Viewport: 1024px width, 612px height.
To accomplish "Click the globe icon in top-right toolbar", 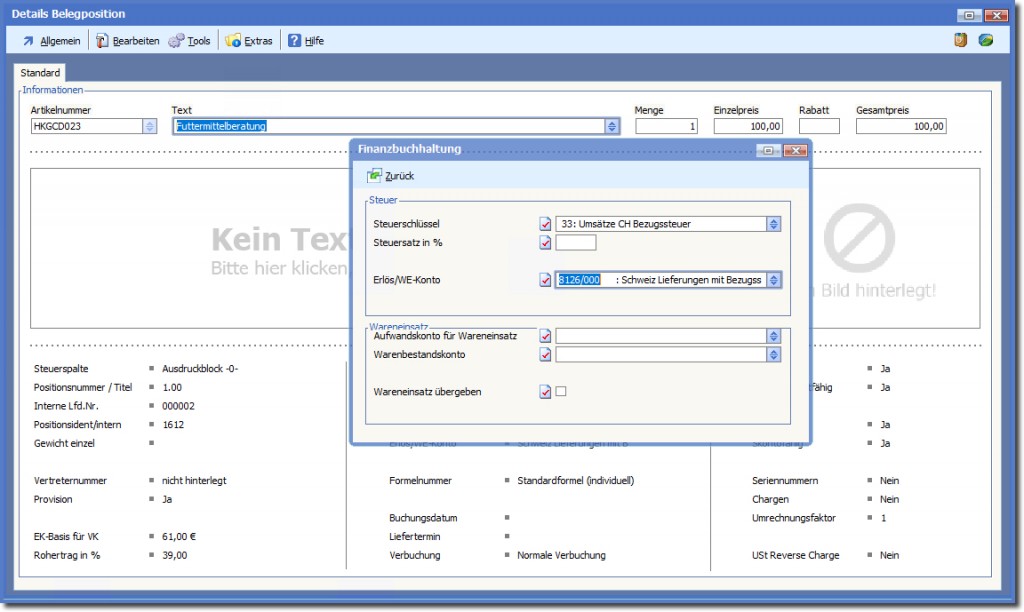I will 986,40.
